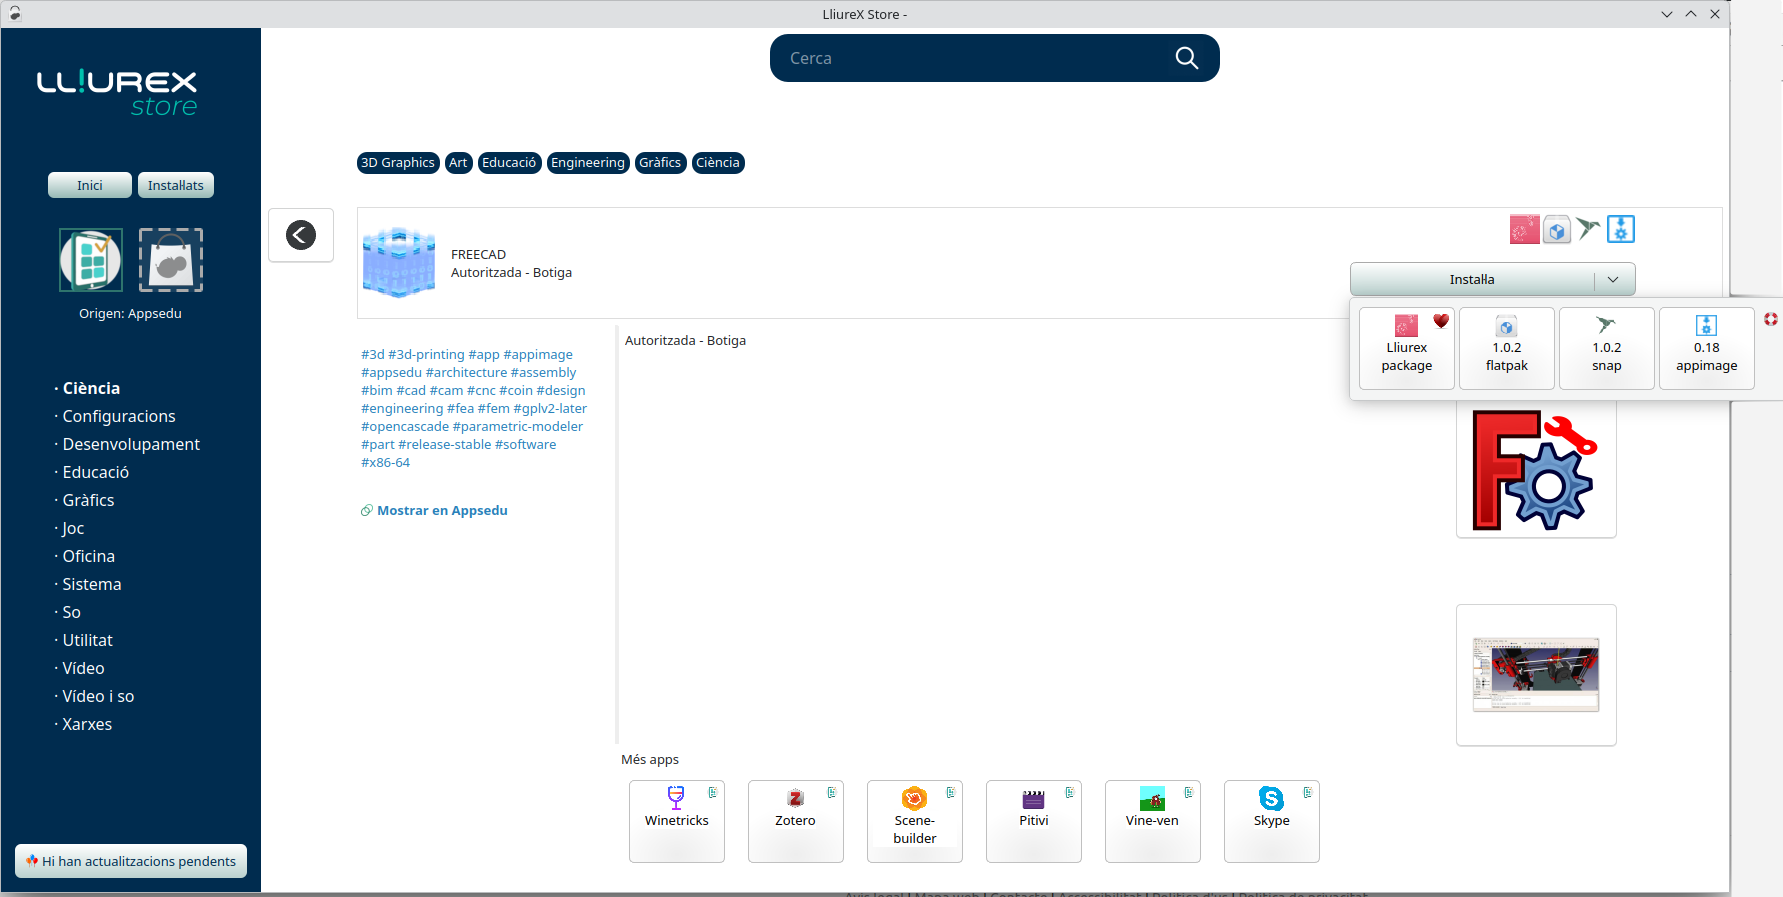This screenshot has width=1783, height=897.
Task: Open the Appsedu catalogue icon in sidebar
Action: (x=91, y=260)
